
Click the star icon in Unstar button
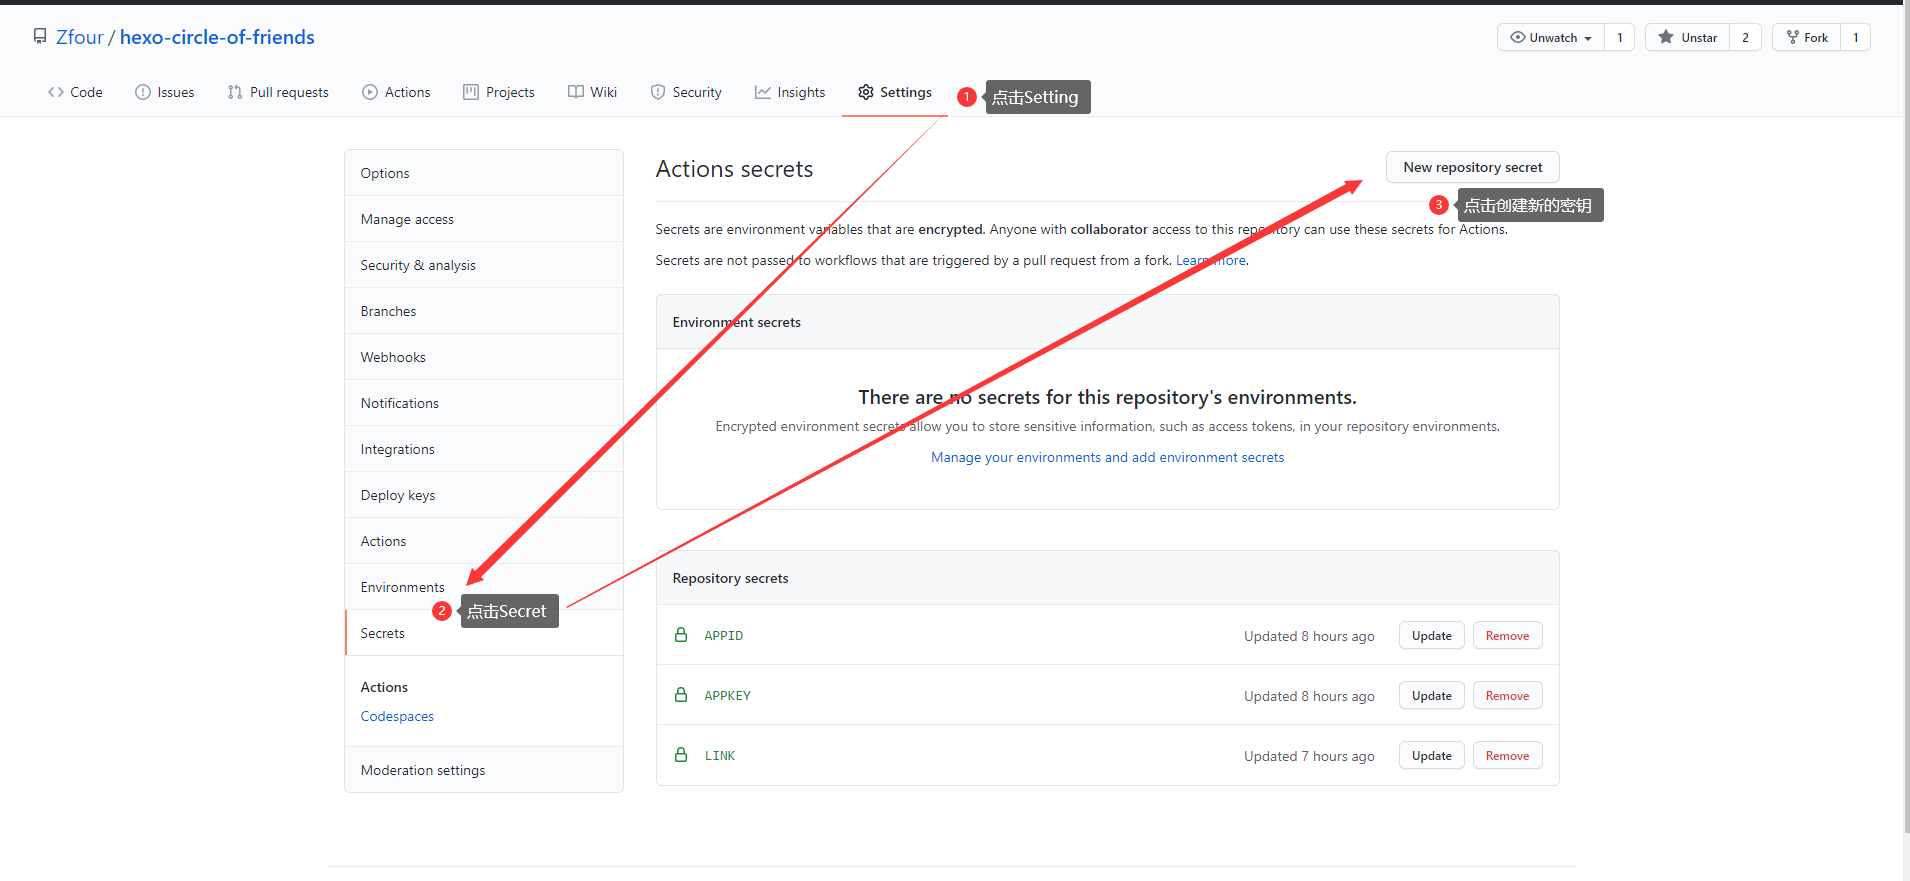point(1666,37)
